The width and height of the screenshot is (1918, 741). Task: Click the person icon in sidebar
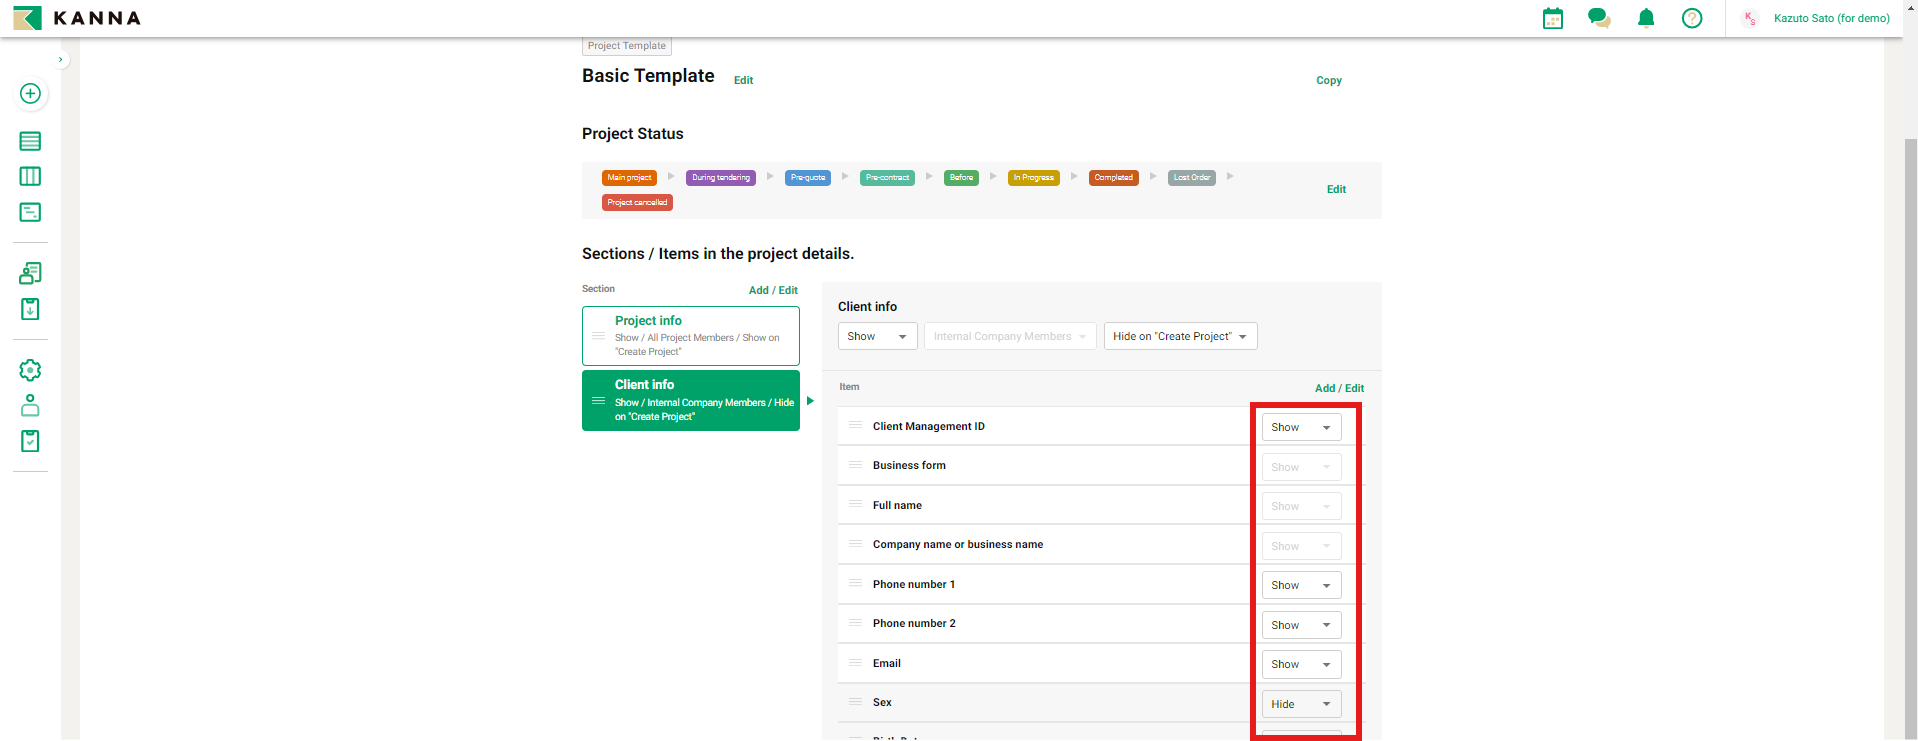[x=30, y=405]
